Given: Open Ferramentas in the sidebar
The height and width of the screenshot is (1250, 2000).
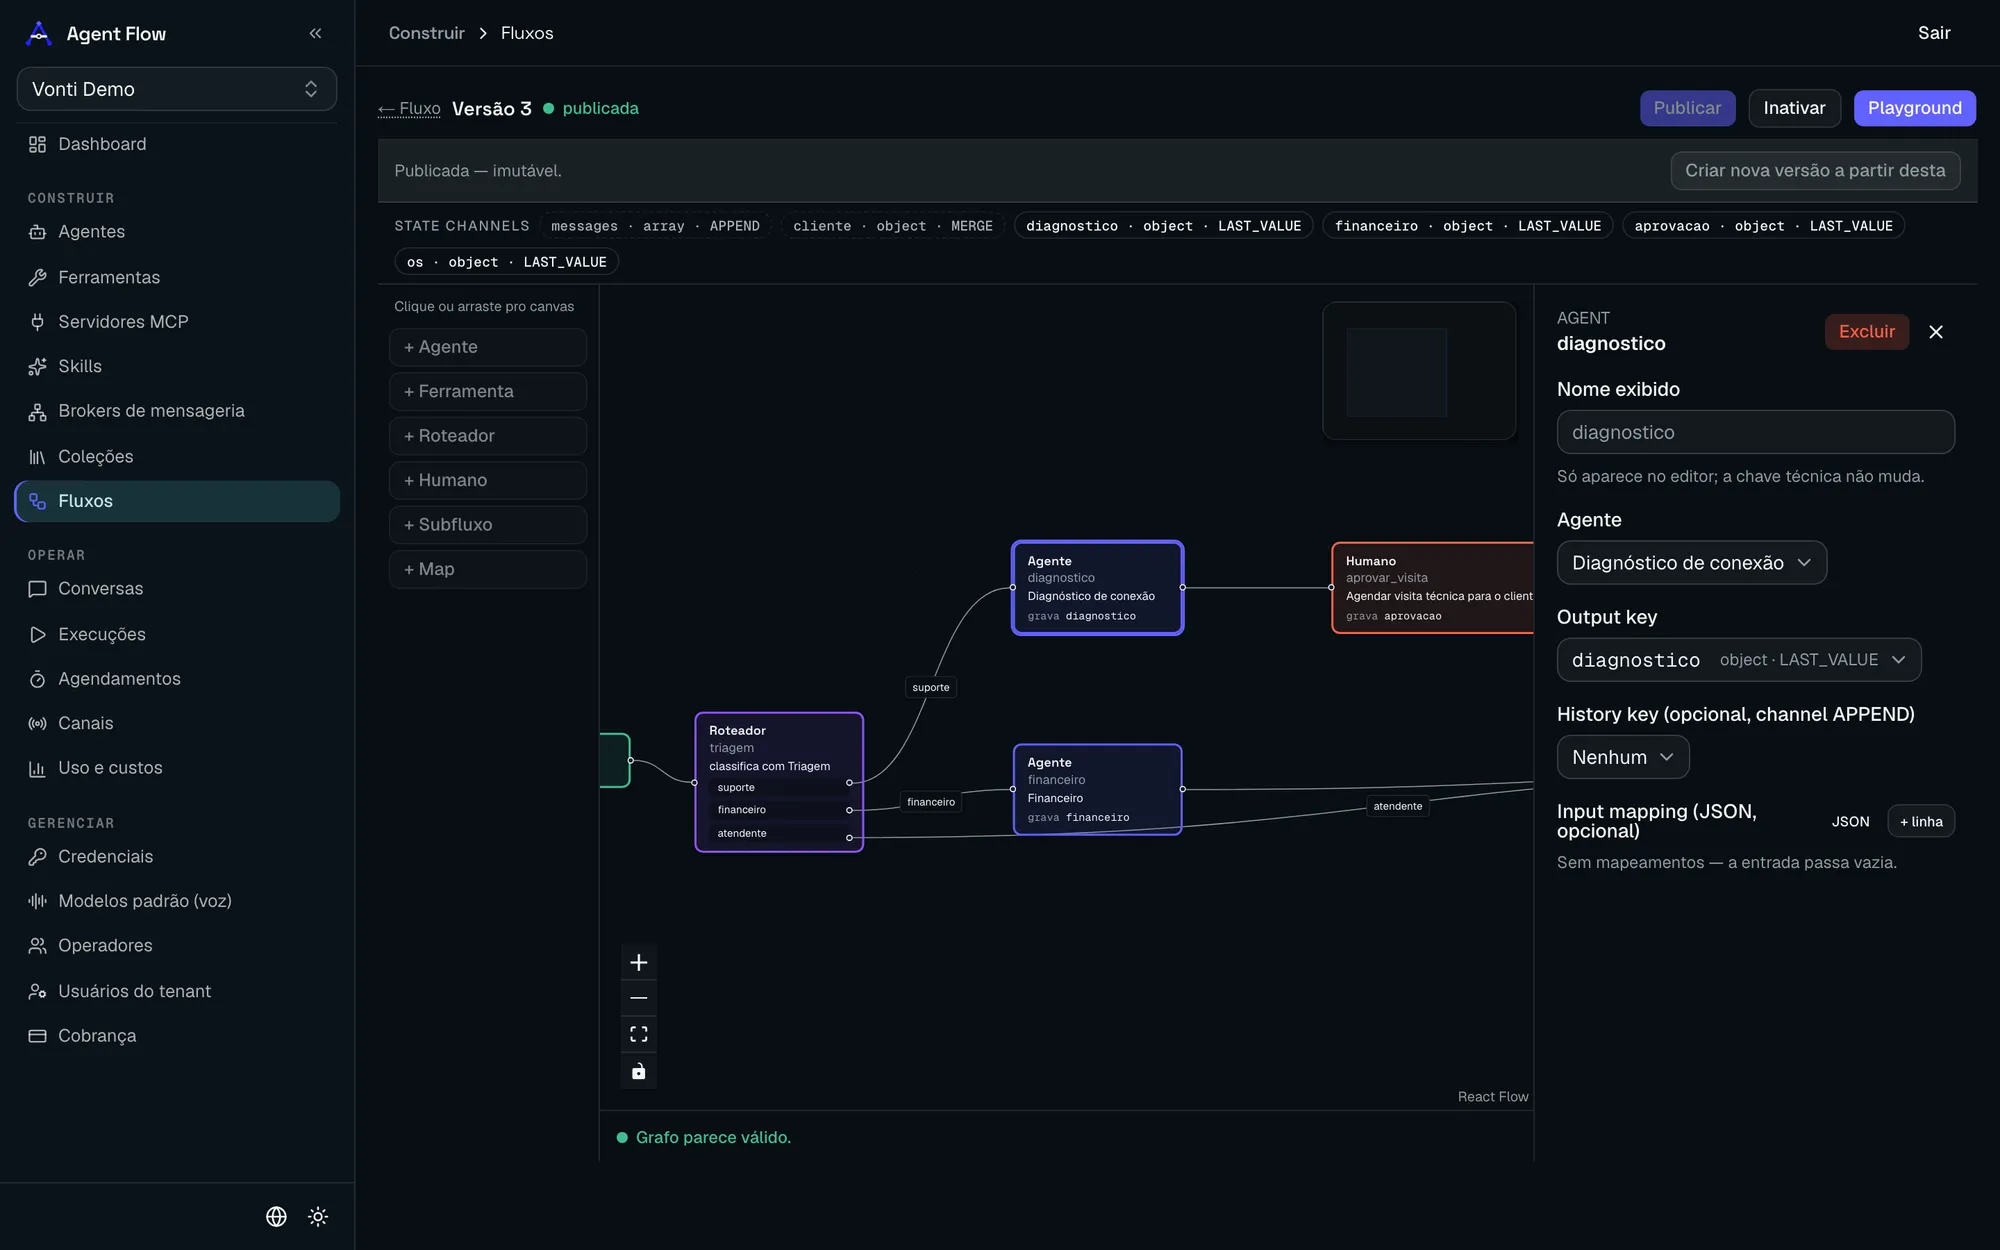Looking at the screenshot, I should click(177, 277).
